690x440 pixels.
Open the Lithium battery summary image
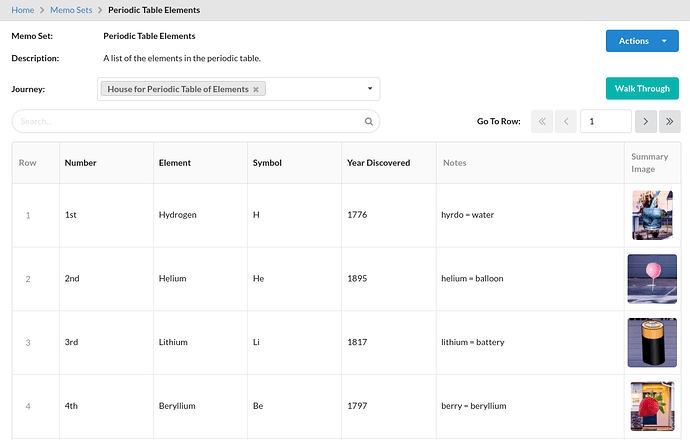652,342
